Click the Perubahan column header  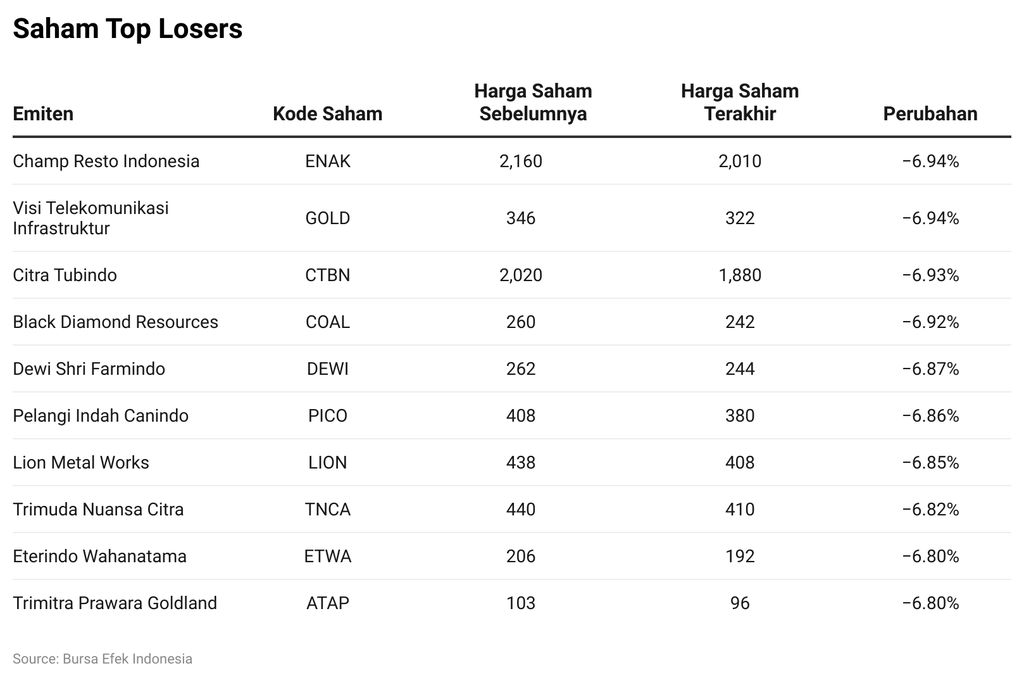tap(930, 114)
